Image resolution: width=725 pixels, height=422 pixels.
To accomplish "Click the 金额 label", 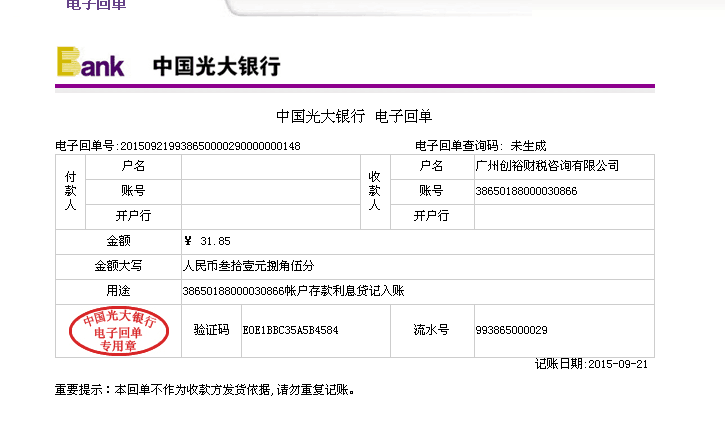I will click(118, 241).
